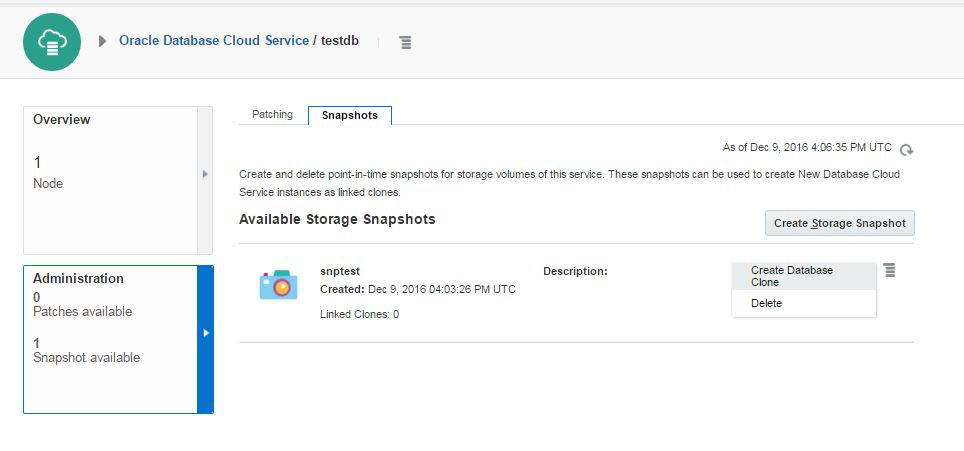Open the Administration panel heading

click(78, 278)
